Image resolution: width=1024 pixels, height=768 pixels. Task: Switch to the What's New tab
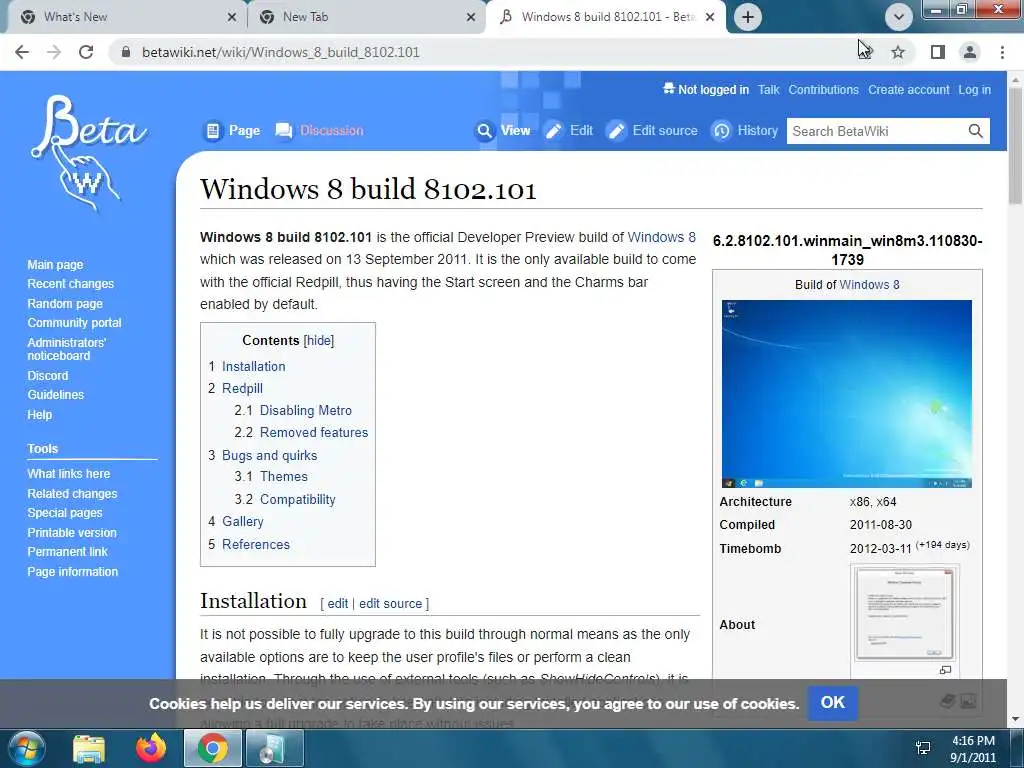click(x=124, y=17)
